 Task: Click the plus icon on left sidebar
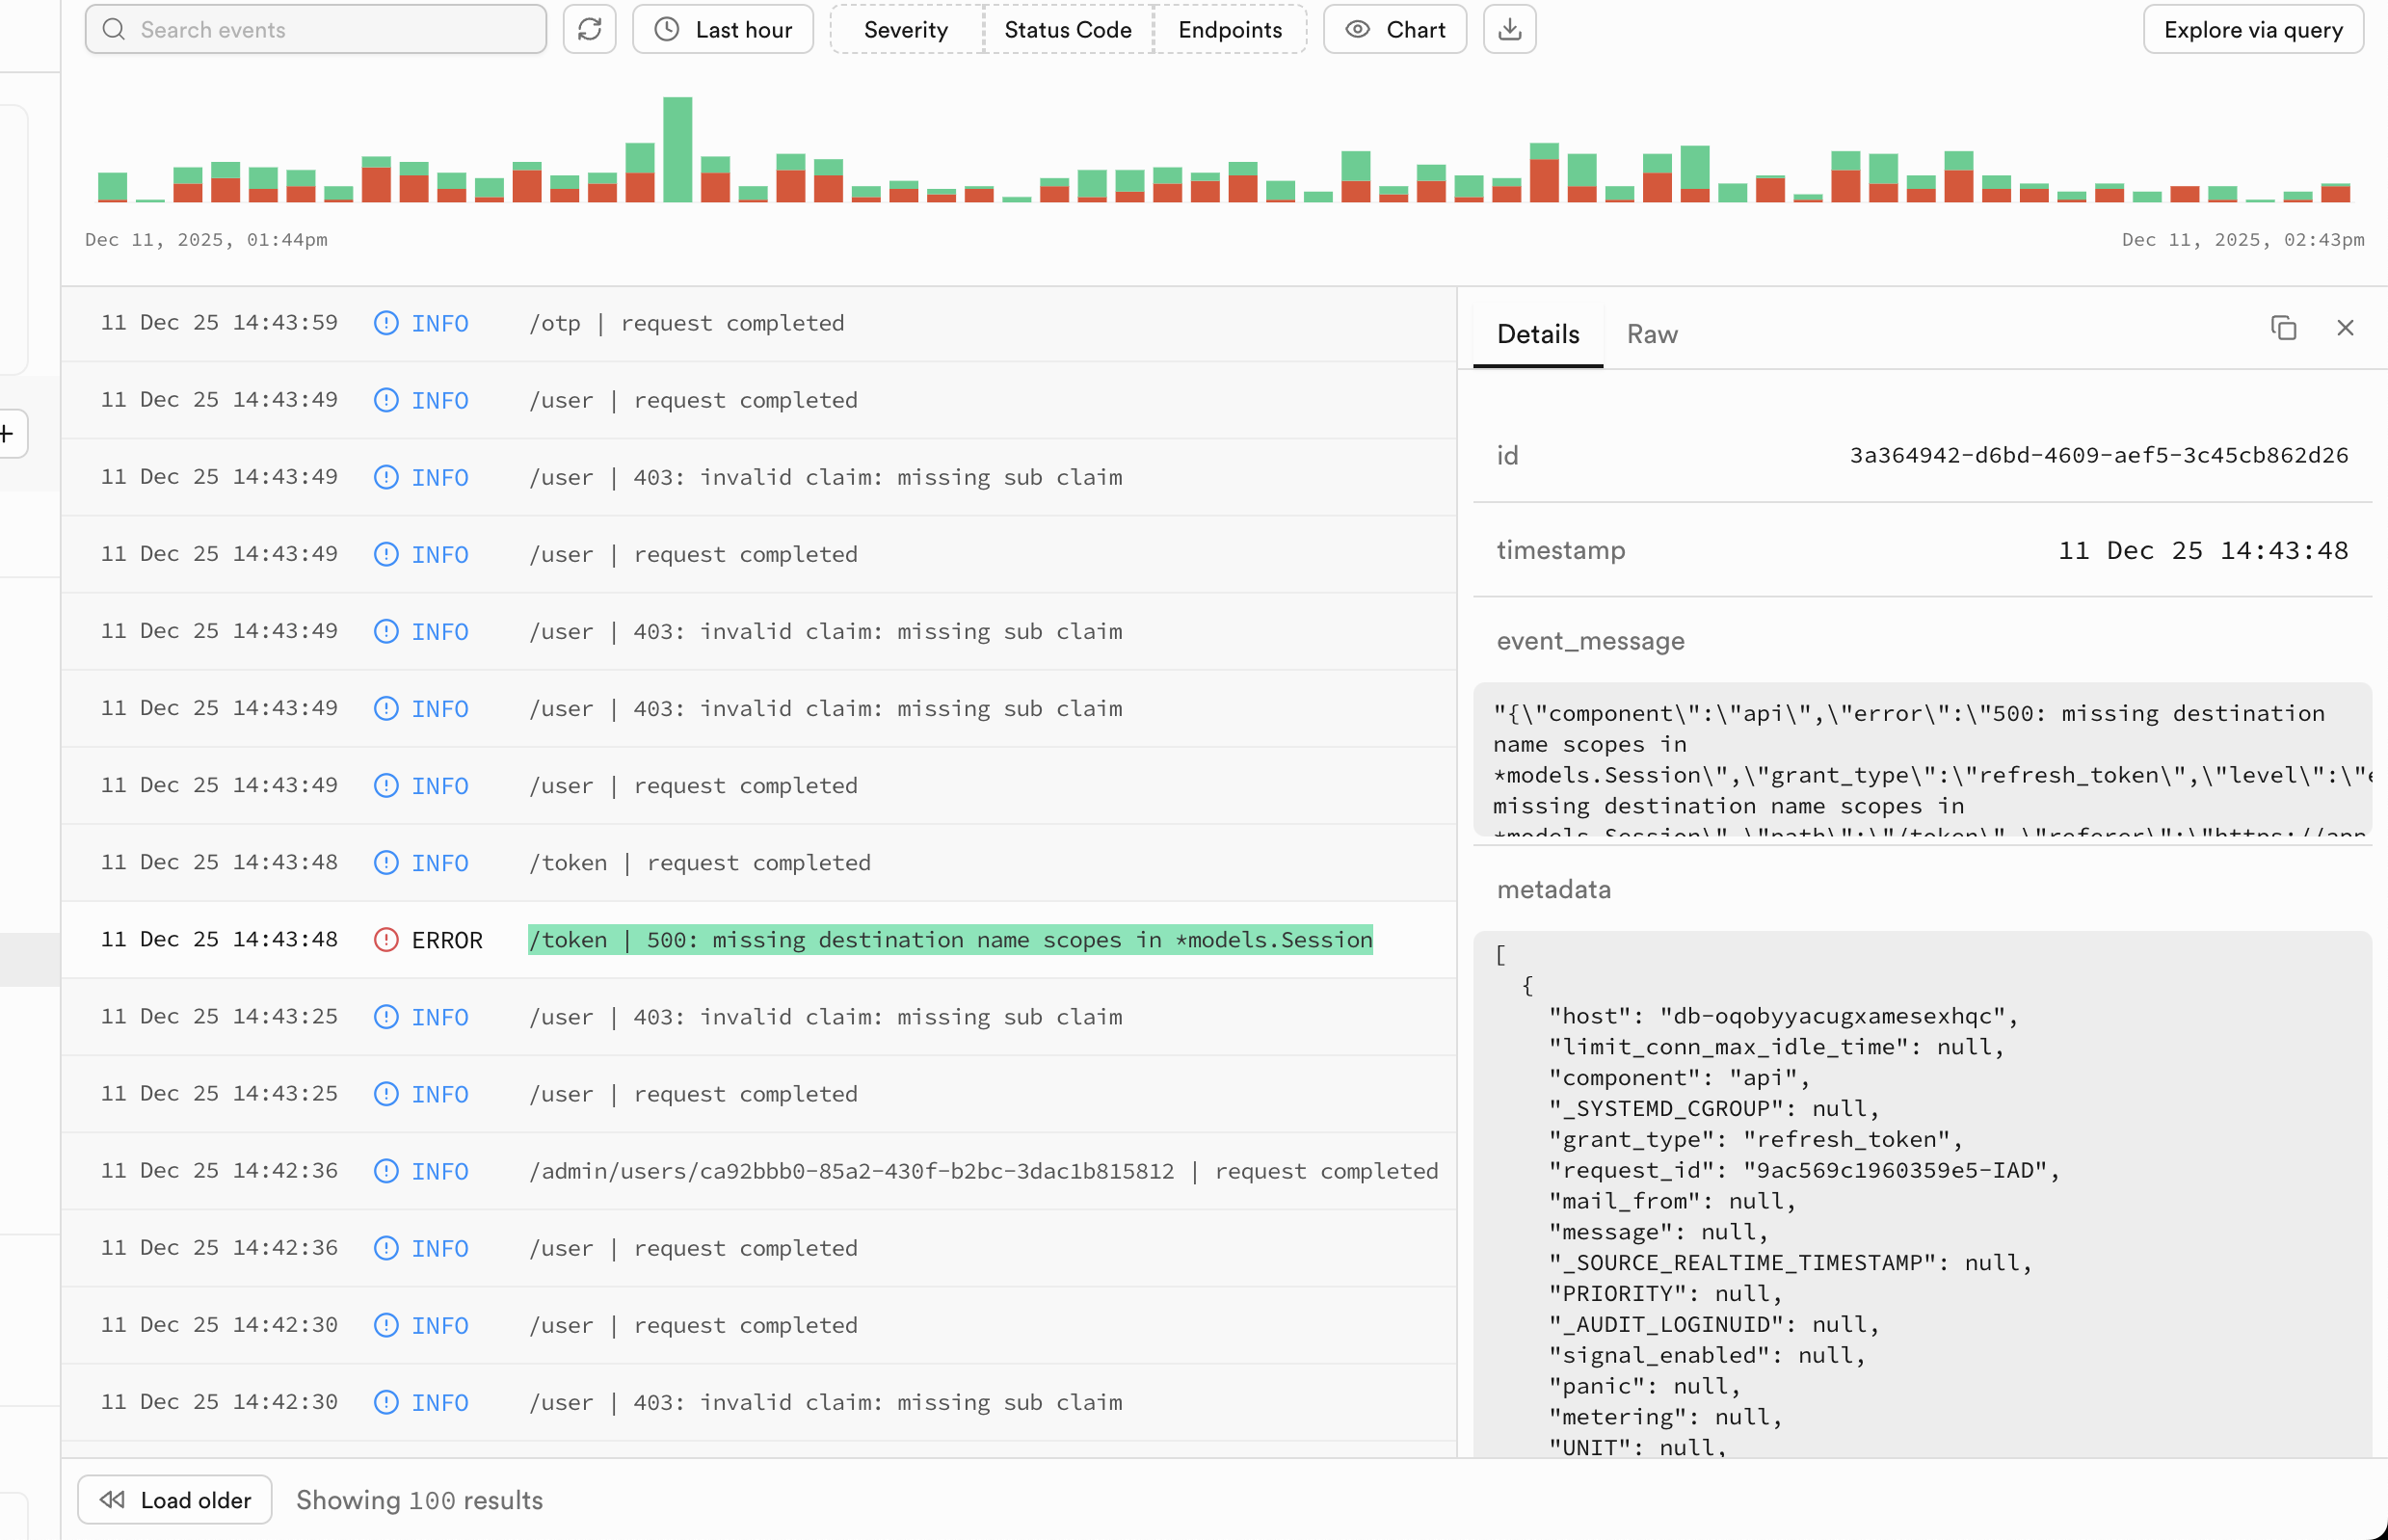pos(8,433)
